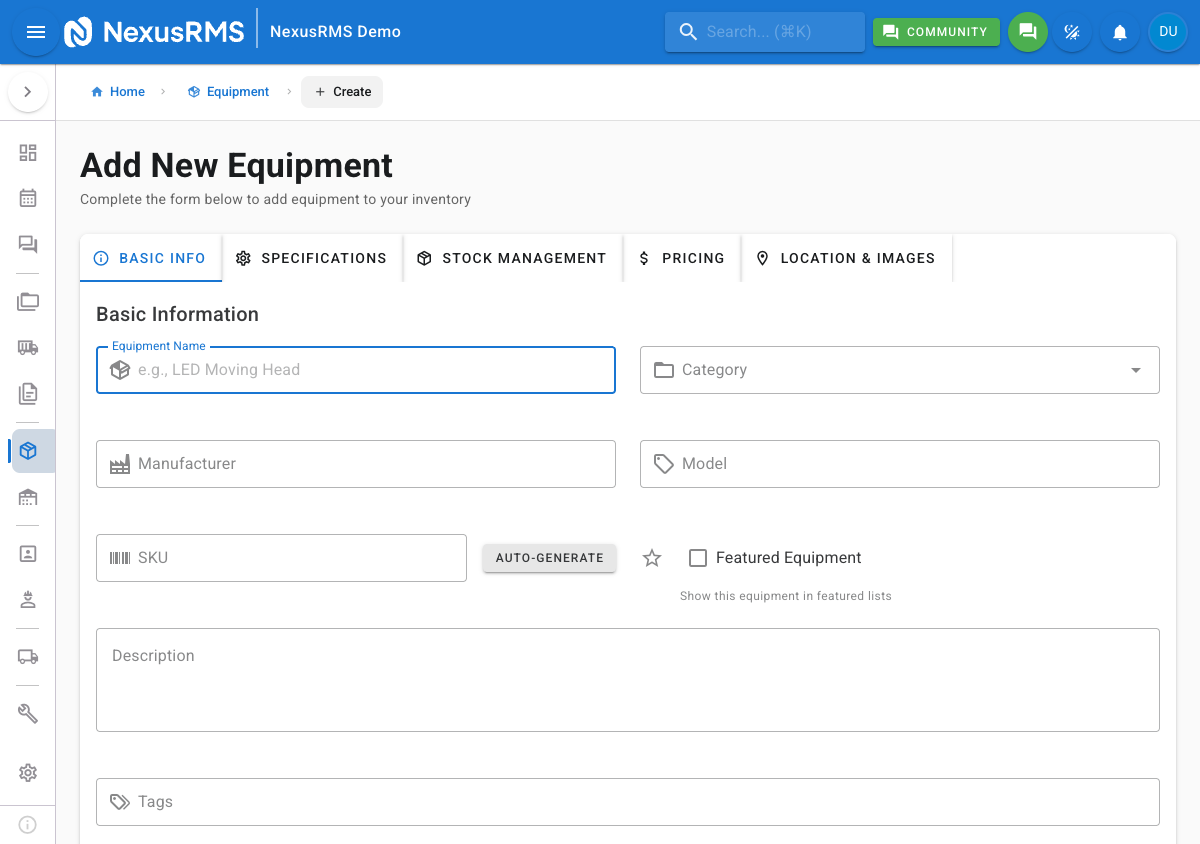The image size is (1200, 844).
Task: Open the Messages sidebar icon
Action: pos(28,243)
